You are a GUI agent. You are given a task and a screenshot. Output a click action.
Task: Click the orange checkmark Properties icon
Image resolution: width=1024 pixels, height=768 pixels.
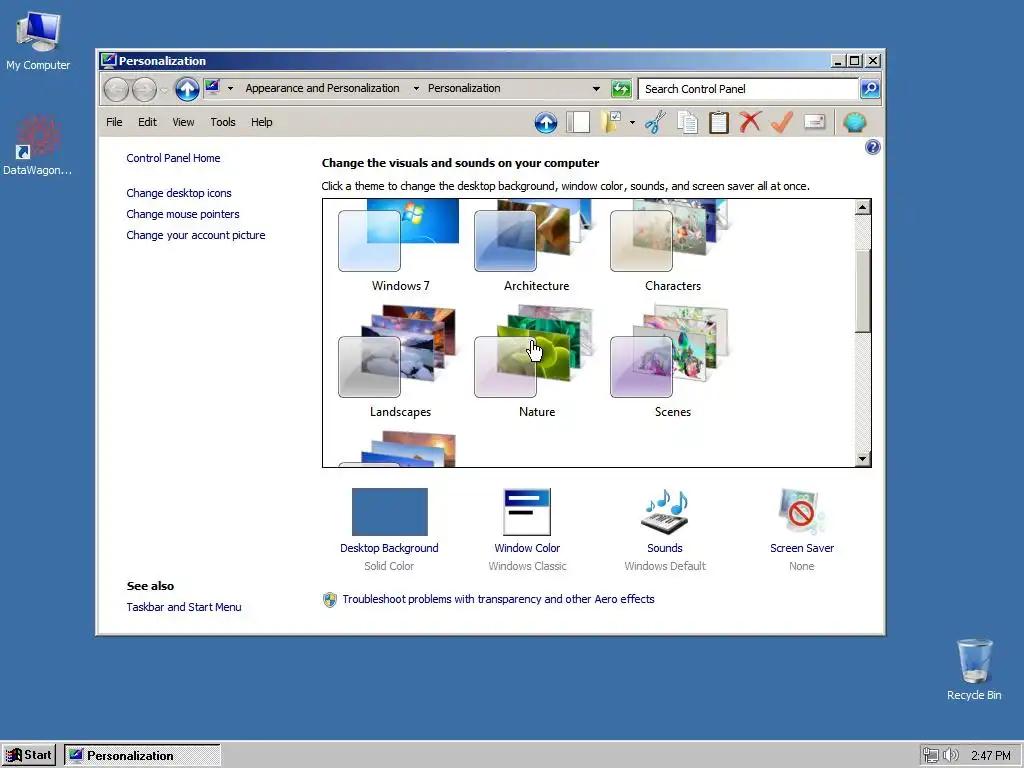[782, 121]
